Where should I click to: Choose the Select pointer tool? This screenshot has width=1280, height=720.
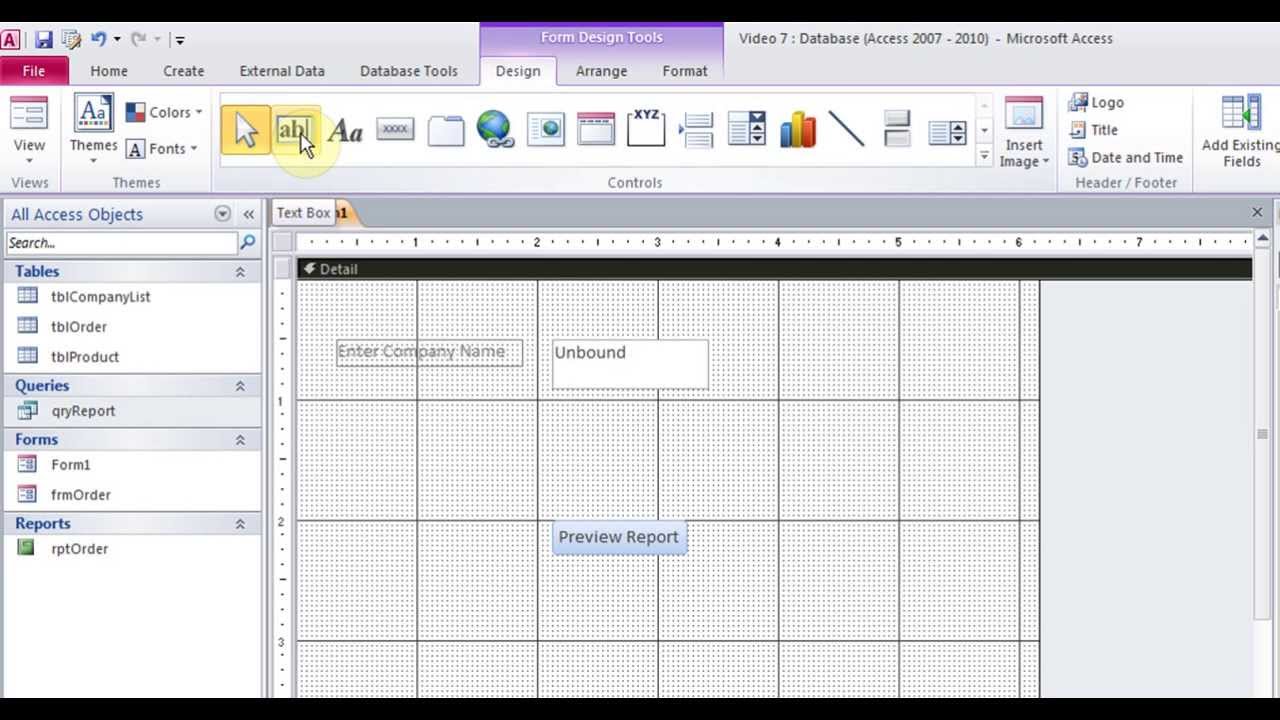pos(246,130)
